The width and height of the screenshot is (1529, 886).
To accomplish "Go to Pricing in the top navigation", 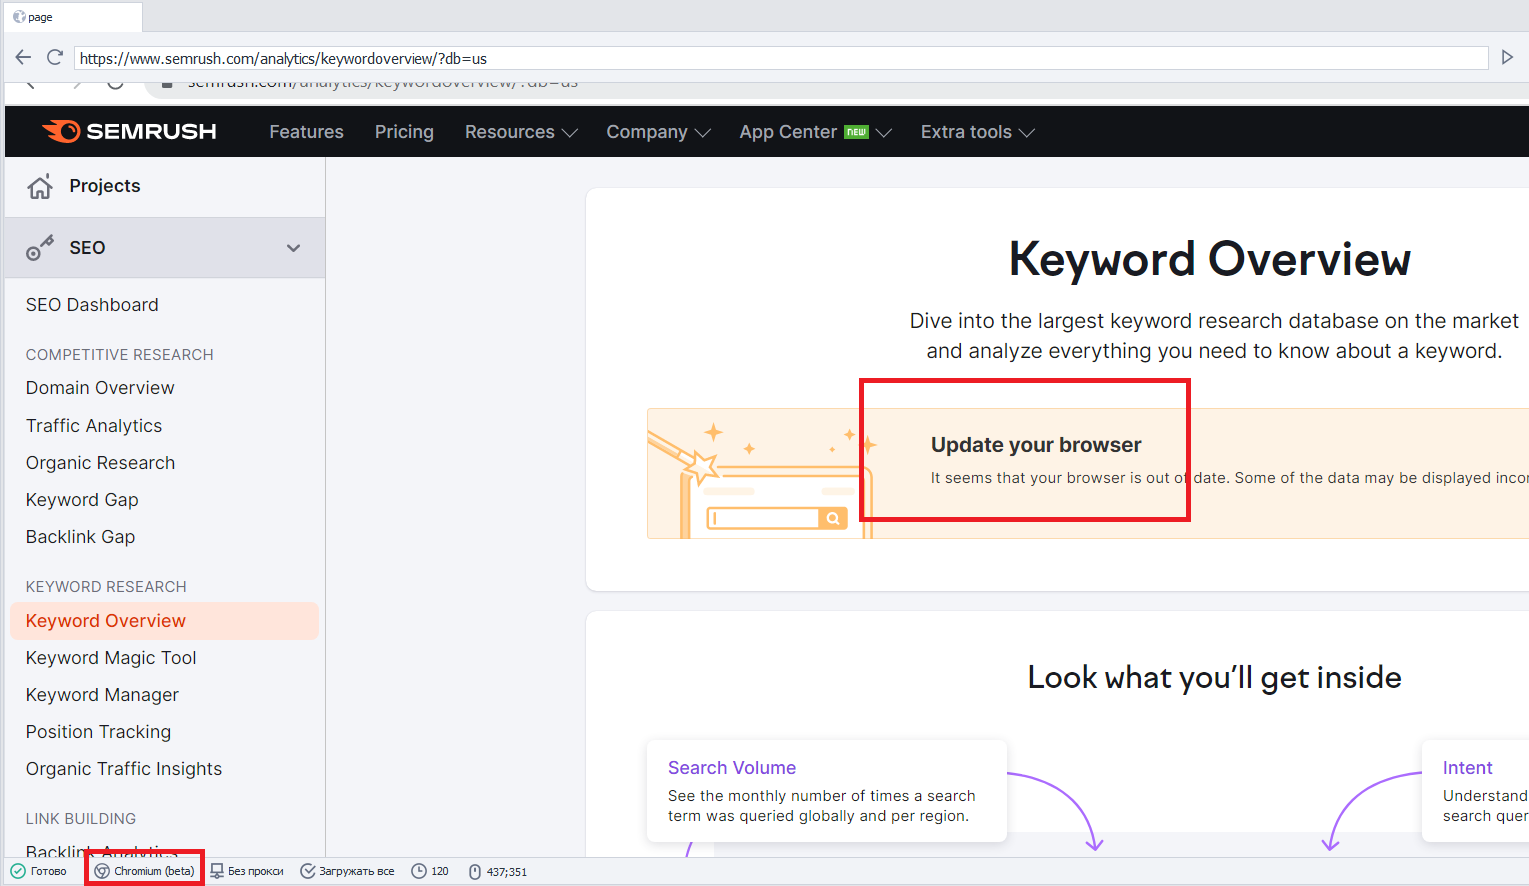I will point(404,132).
